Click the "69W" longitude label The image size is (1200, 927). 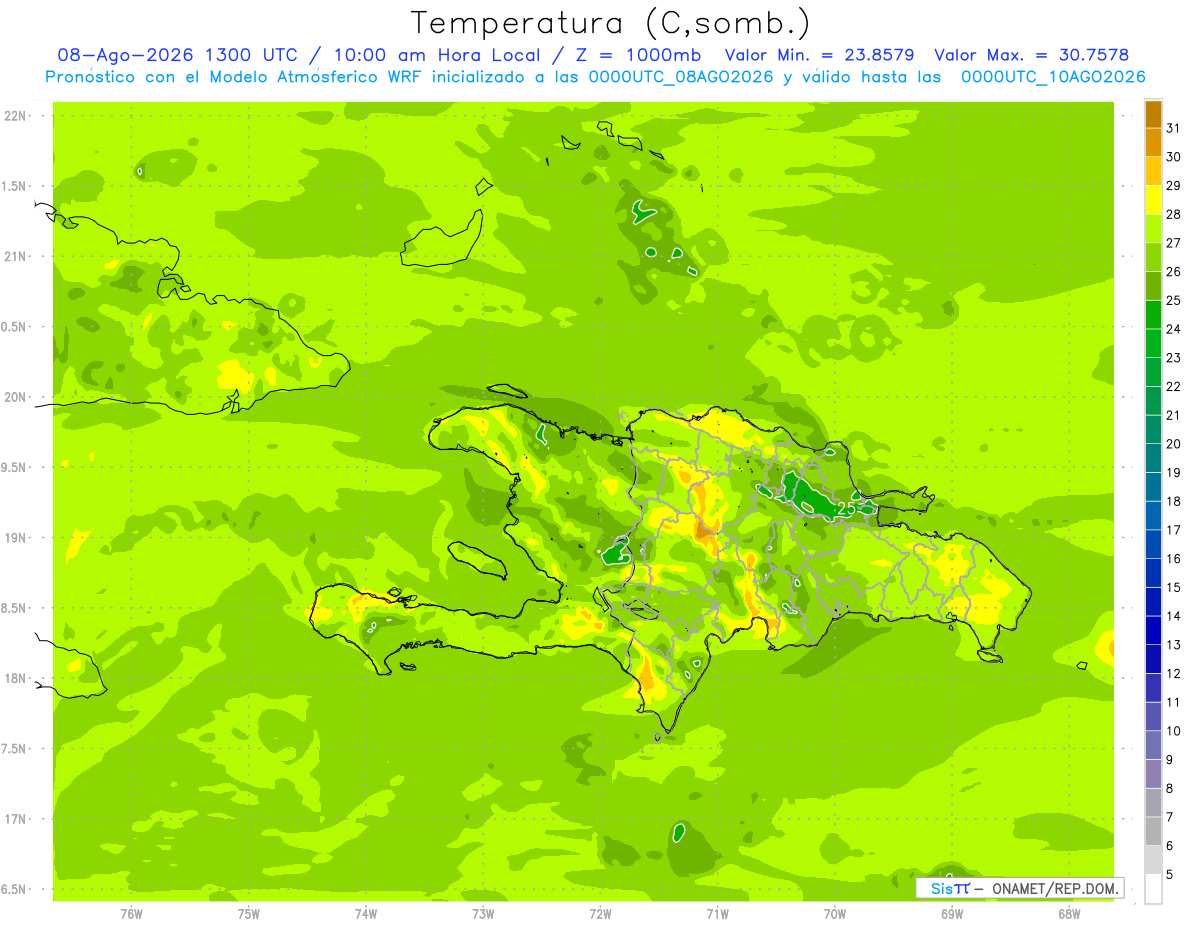point(952,914)
